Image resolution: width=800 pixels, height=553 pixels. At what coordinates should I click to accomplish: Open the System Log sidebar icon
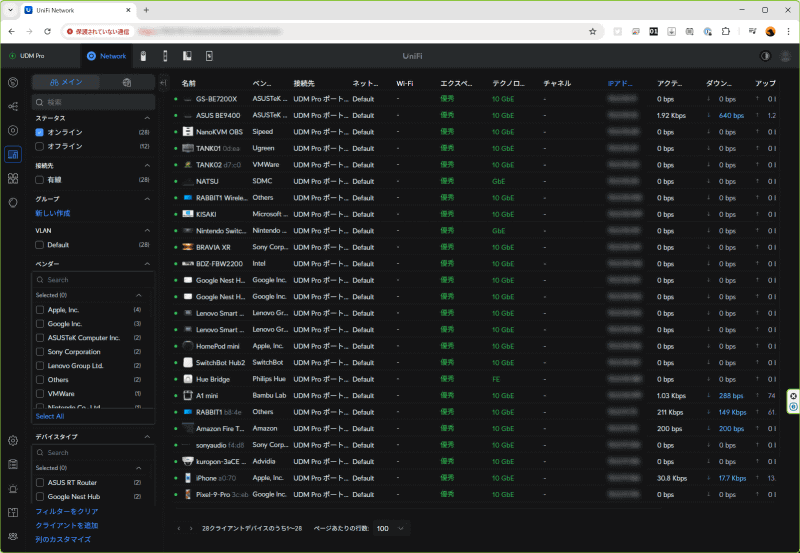pyautogui.click(x=13, y=464)
